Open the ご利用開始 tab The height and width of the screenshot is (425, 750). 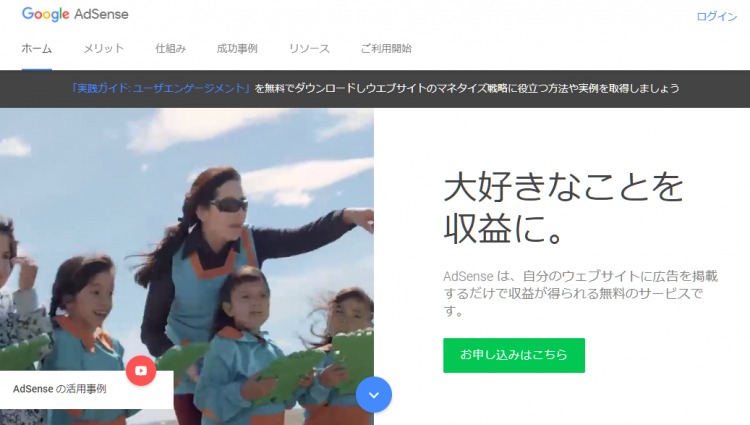[386, 49]
